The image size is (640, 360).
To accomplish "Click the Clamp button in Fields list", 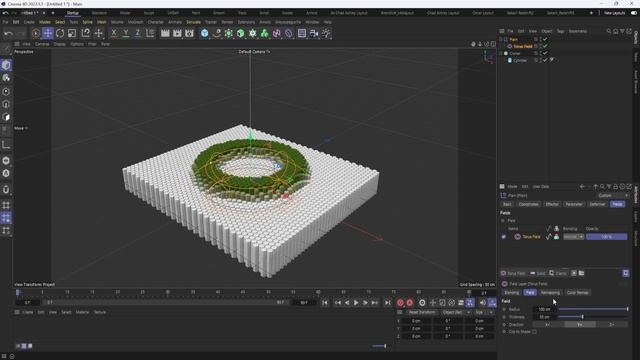I will [x=558, y=273].
